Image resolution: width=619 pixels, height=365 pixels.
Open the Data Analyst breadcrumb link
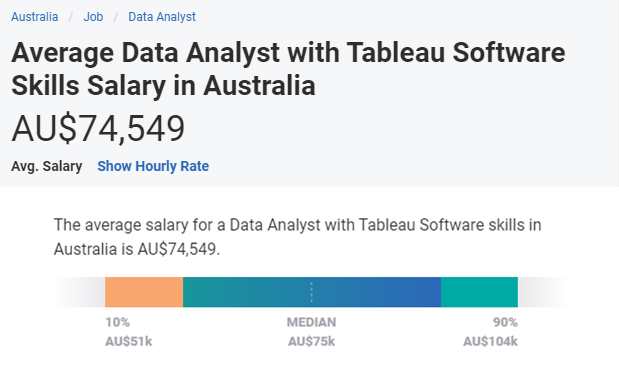[162, 17]
